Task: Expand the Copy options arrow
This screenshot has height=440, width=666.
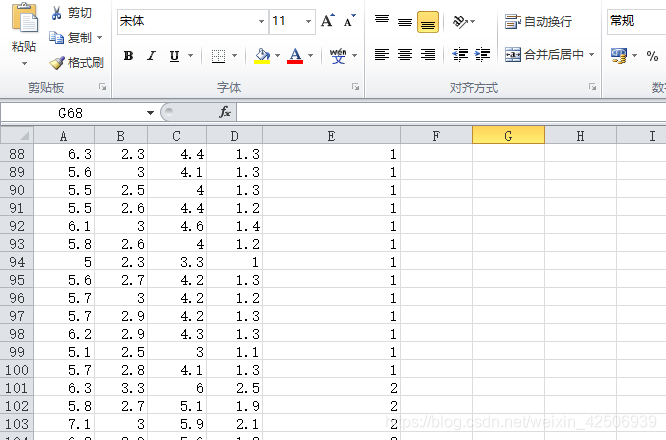Action: pyautogui.click(x=100, y=38)
